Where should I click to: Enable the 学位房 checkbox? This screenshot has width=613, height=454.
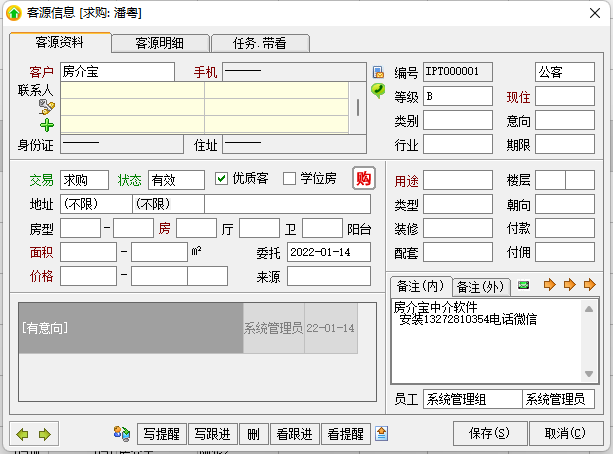click(290, 179)
